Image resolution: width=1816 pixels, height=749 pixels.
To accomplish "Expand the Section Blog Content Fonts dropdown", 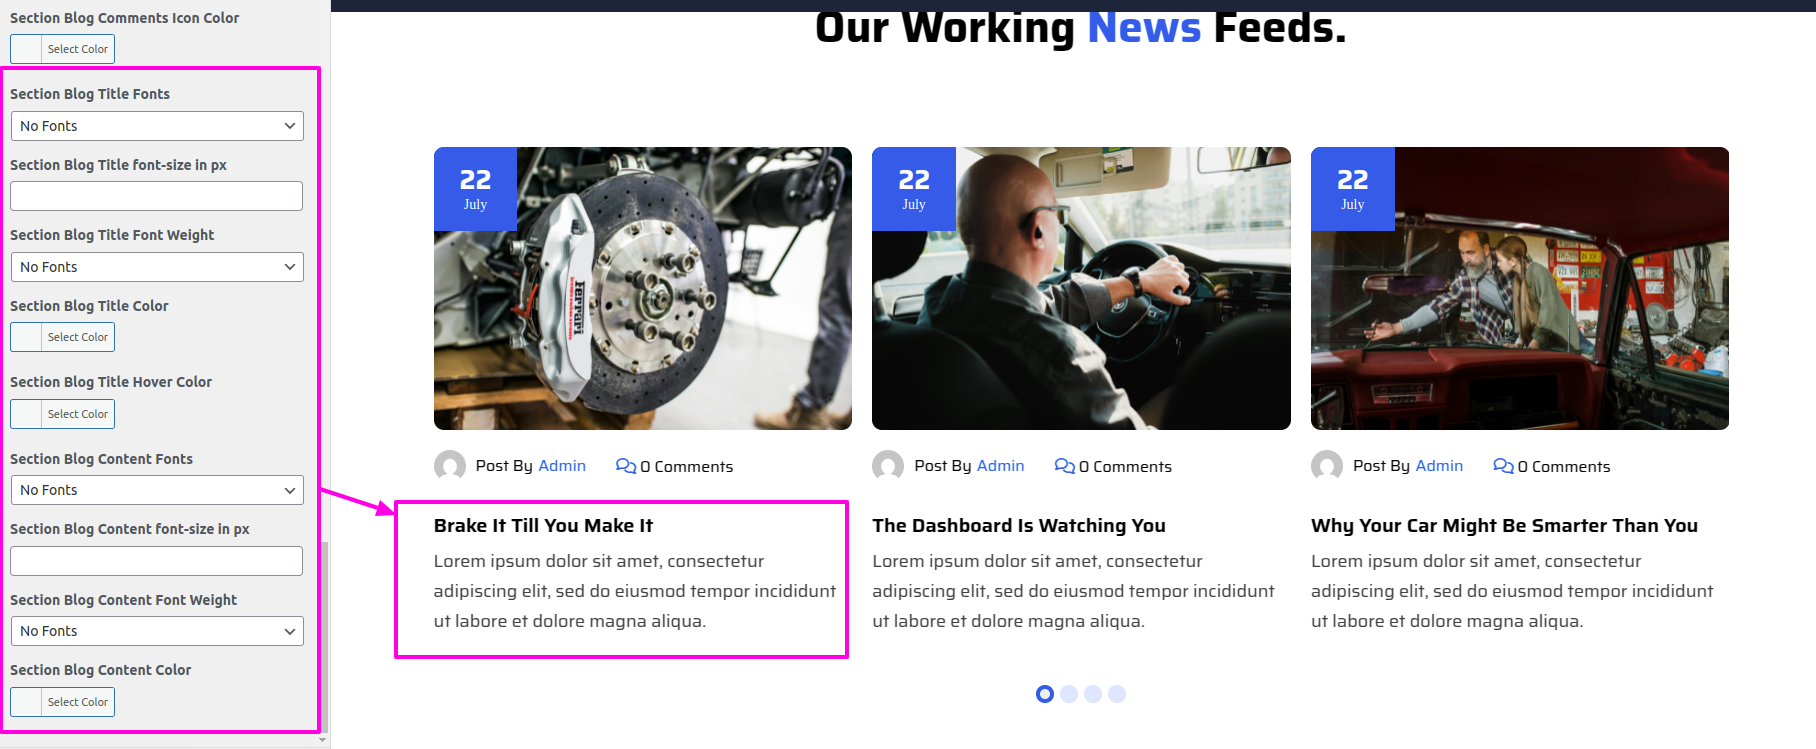I will coord(157,490).
